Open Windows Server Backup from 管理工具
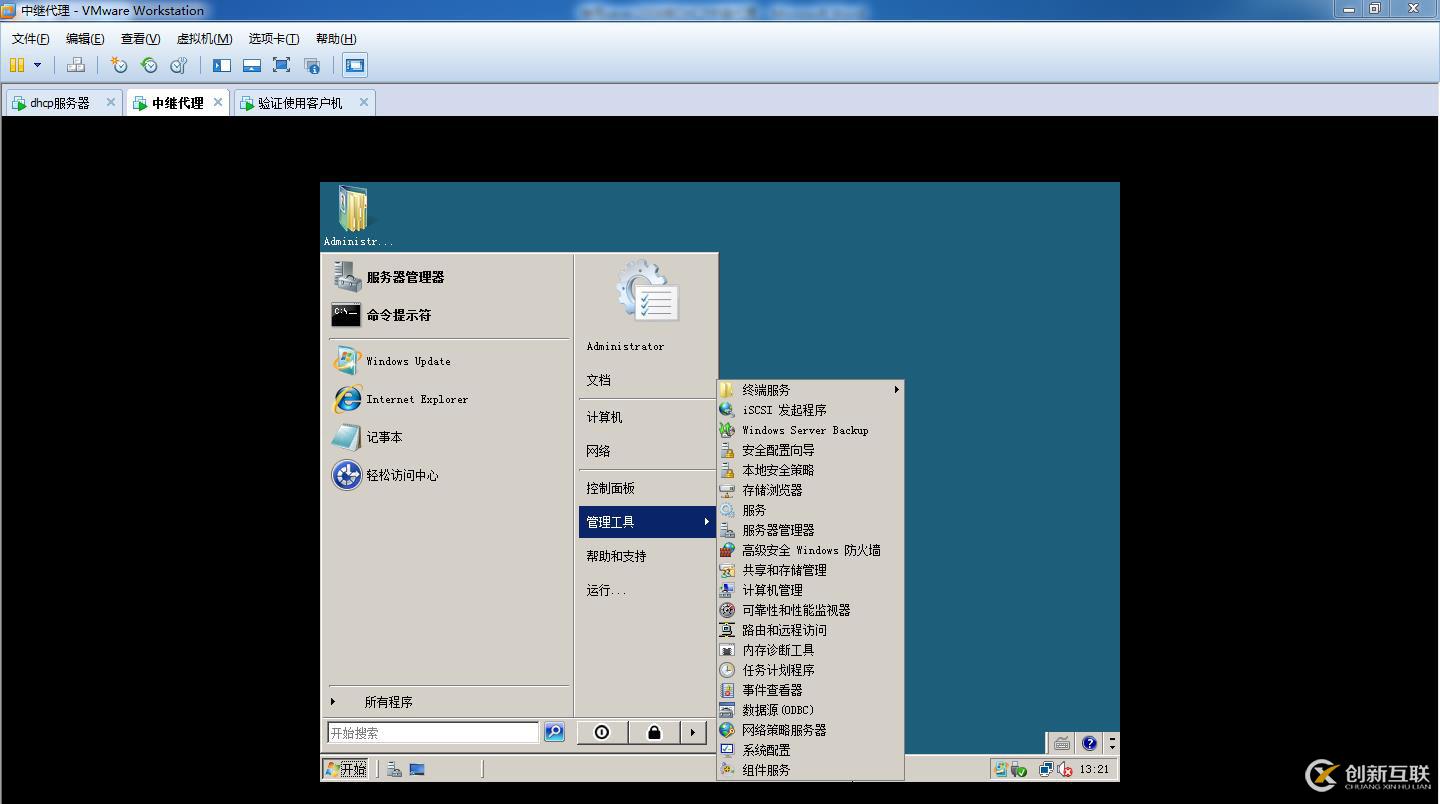The height and width of the screenshot is (804, 1440). point(810,430)
